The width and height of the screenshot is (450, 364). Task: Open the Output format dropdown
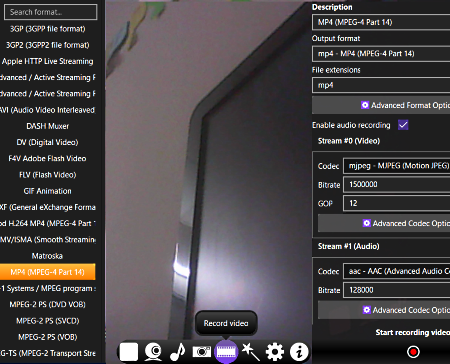click(x=381, y=54)
